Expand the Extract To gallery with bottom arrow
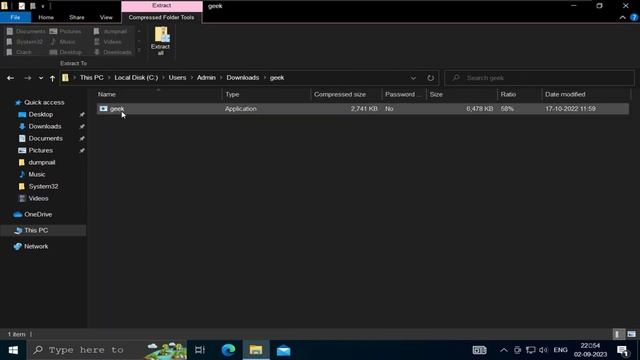This screenshot has width=640, height=360. (139, 51)
